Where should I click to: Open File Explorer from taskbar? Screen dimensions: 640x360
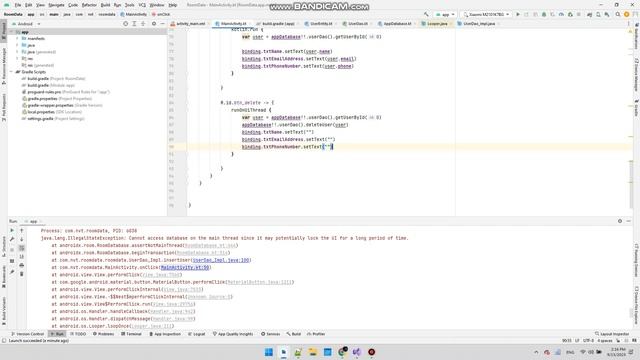313,352
